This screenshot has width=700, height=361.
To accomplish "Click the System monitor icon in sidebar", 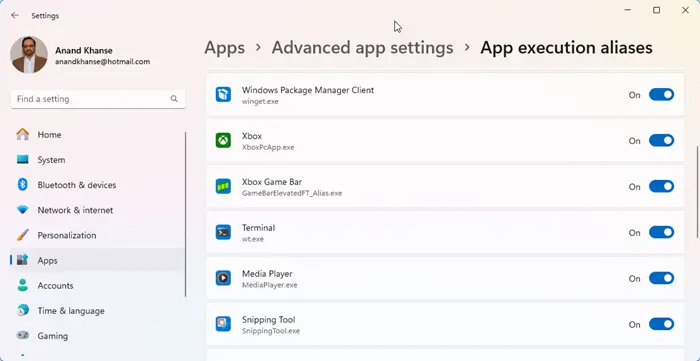I will pos(22,159).
